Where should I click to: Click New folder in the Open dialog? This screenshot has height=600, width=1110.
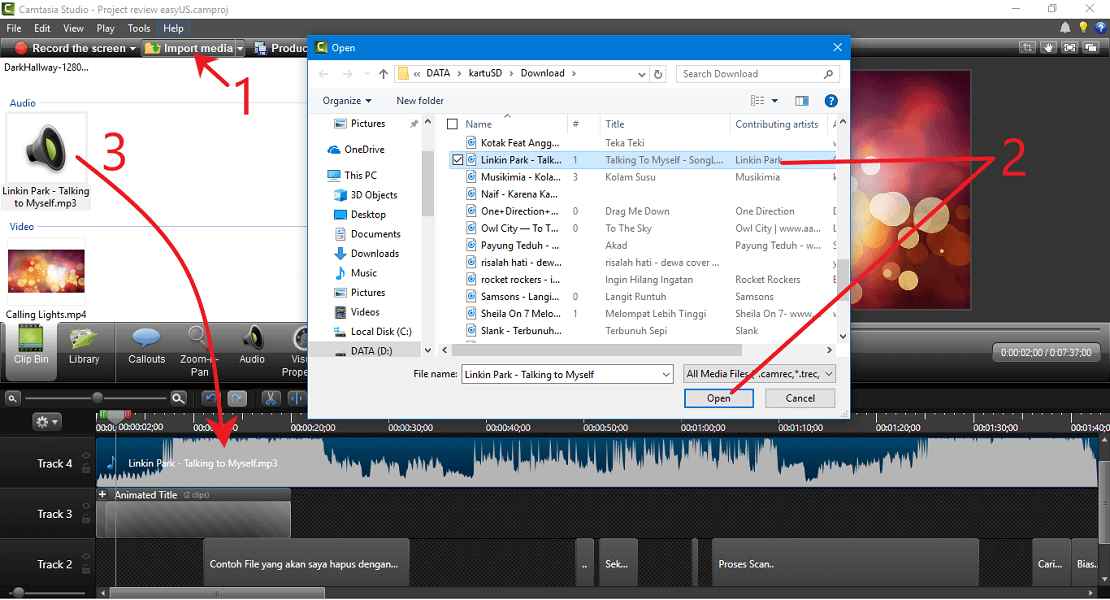pos(420,100)
